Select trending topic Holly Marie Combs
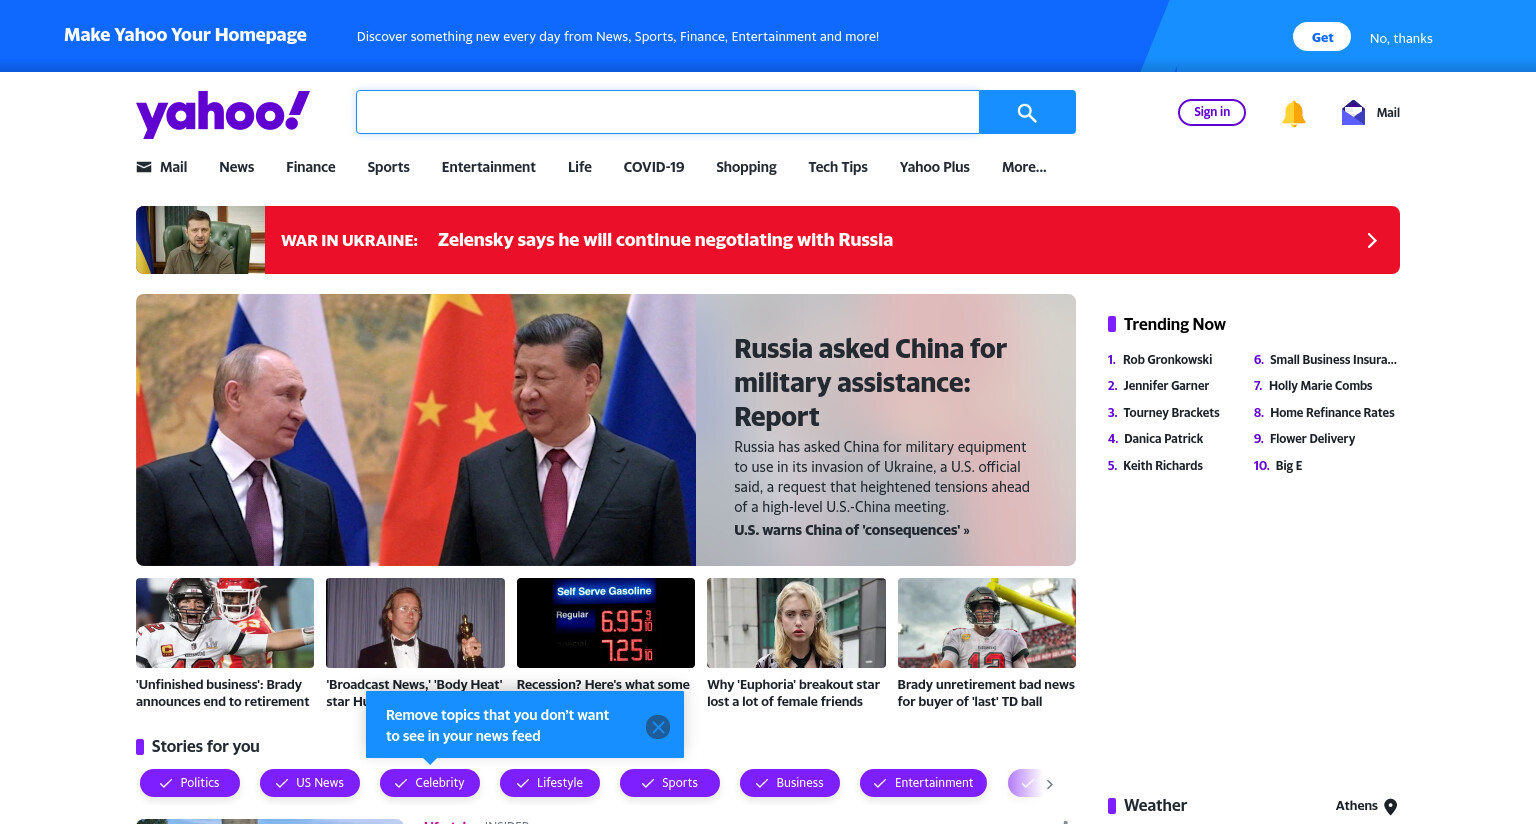The height and width of the screenshot is (824, 1536). pos(1320,386)
